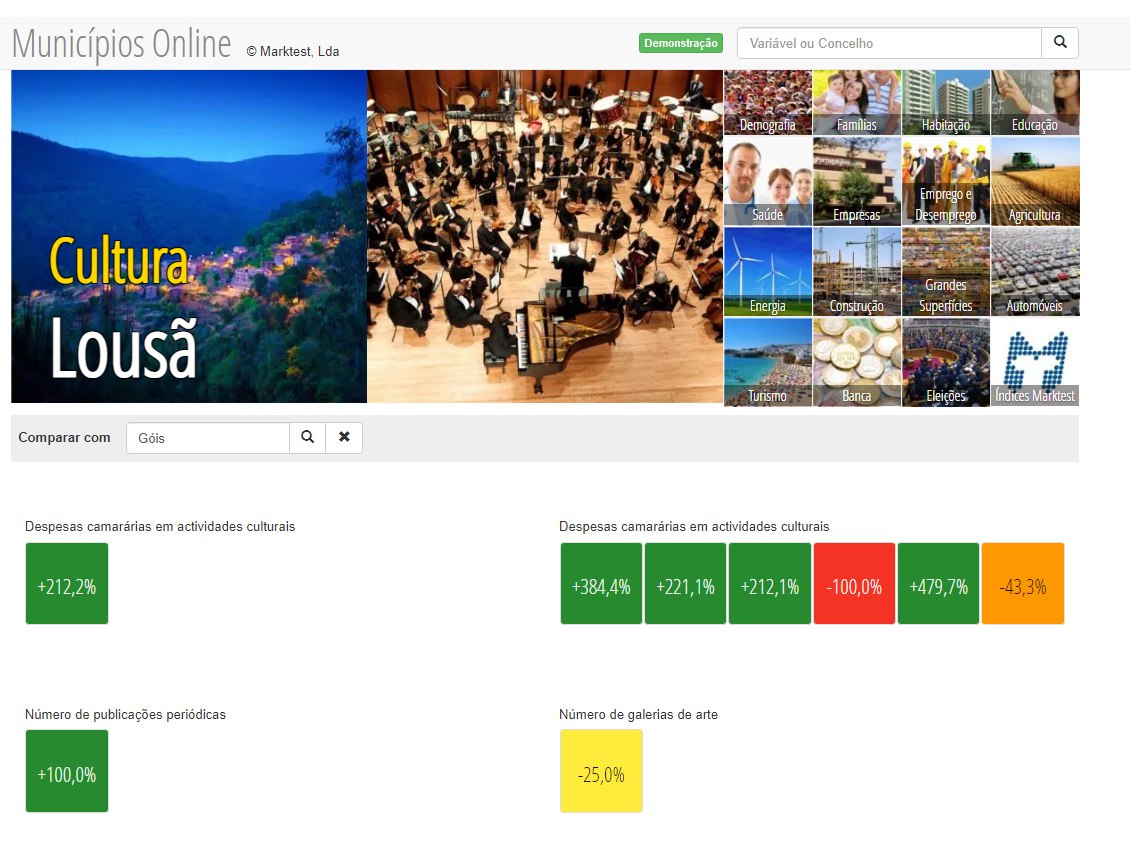Open the Demografia category tile

pyautogui.click(x=767, y=103)
